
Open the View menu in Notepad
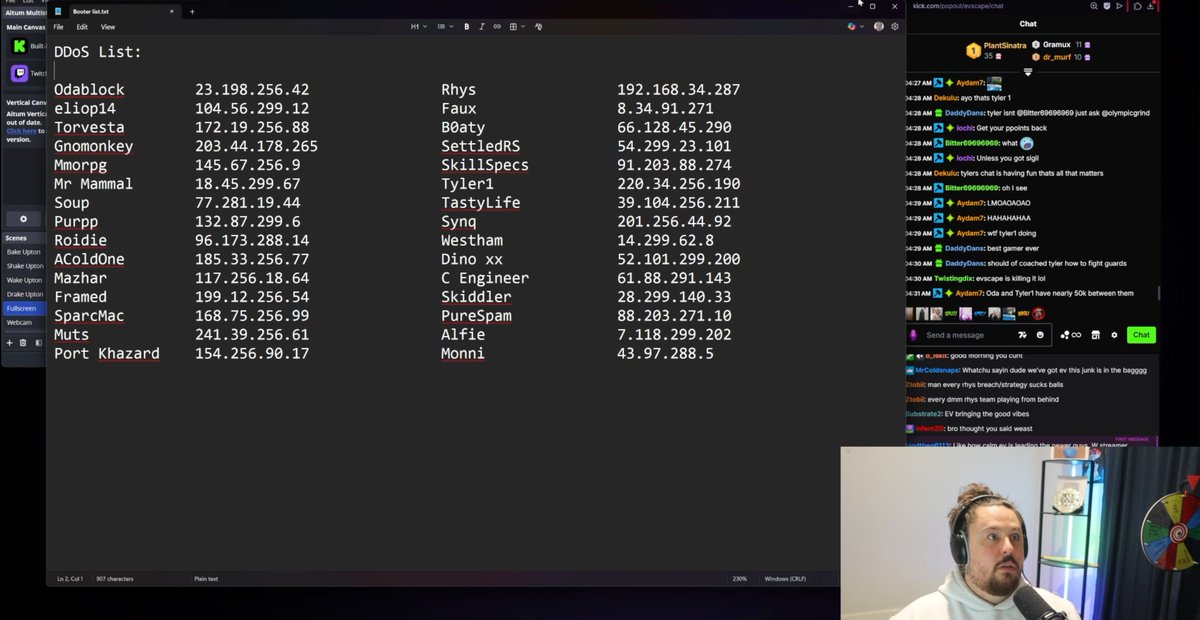point(108,27)
